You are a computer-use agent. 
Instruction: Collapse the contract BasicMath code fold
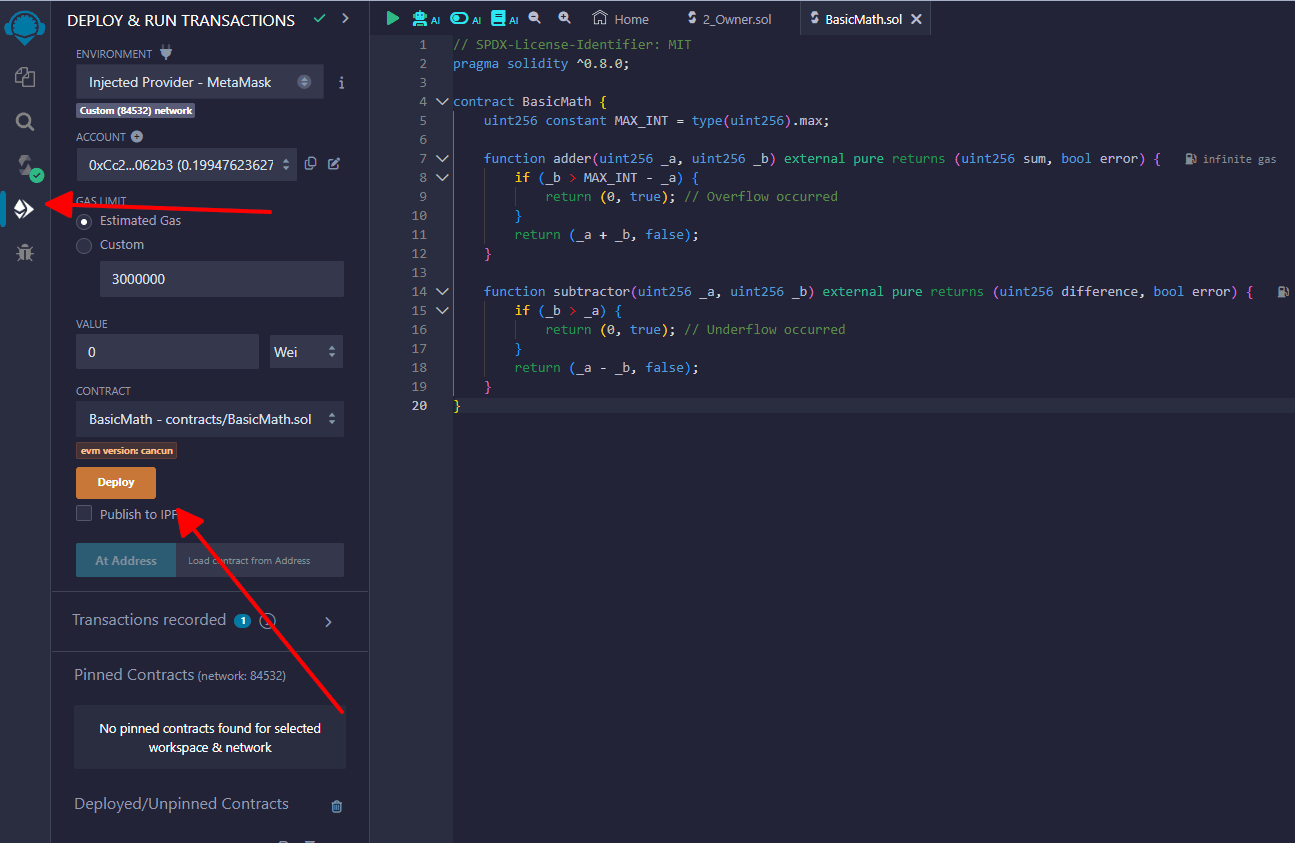click(442, 102)
